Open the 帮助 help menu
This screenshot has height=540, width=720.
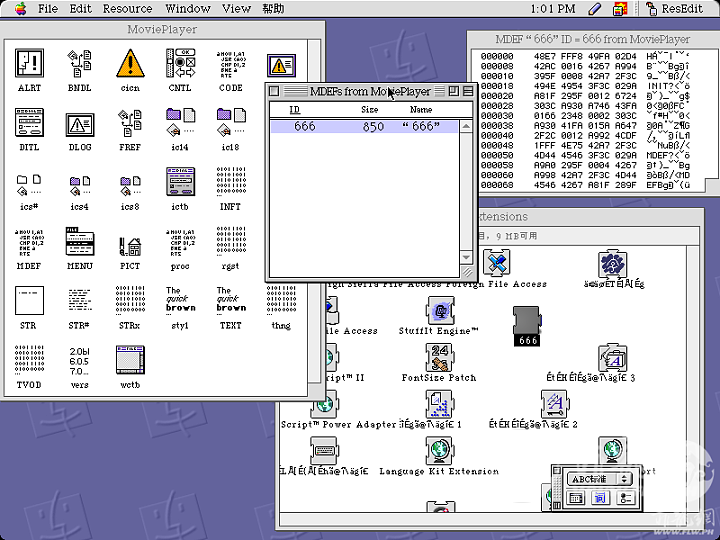tap(273, 9)
